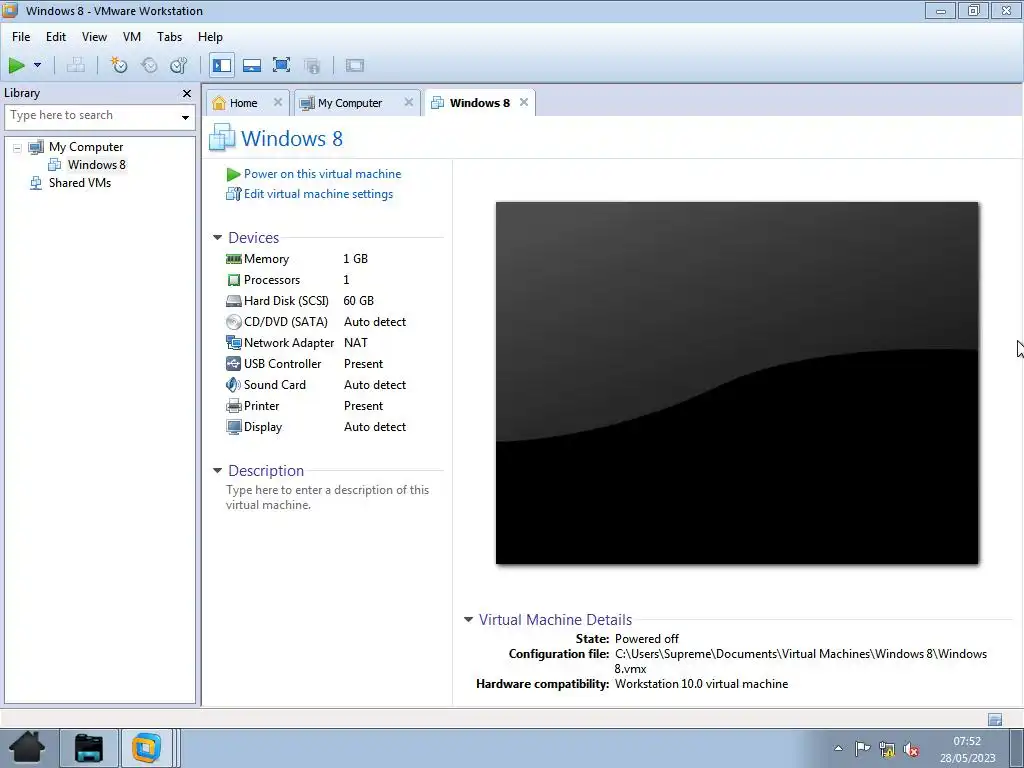
Task: Click the VM screen preview thumbnail
Action: [737, 383]
